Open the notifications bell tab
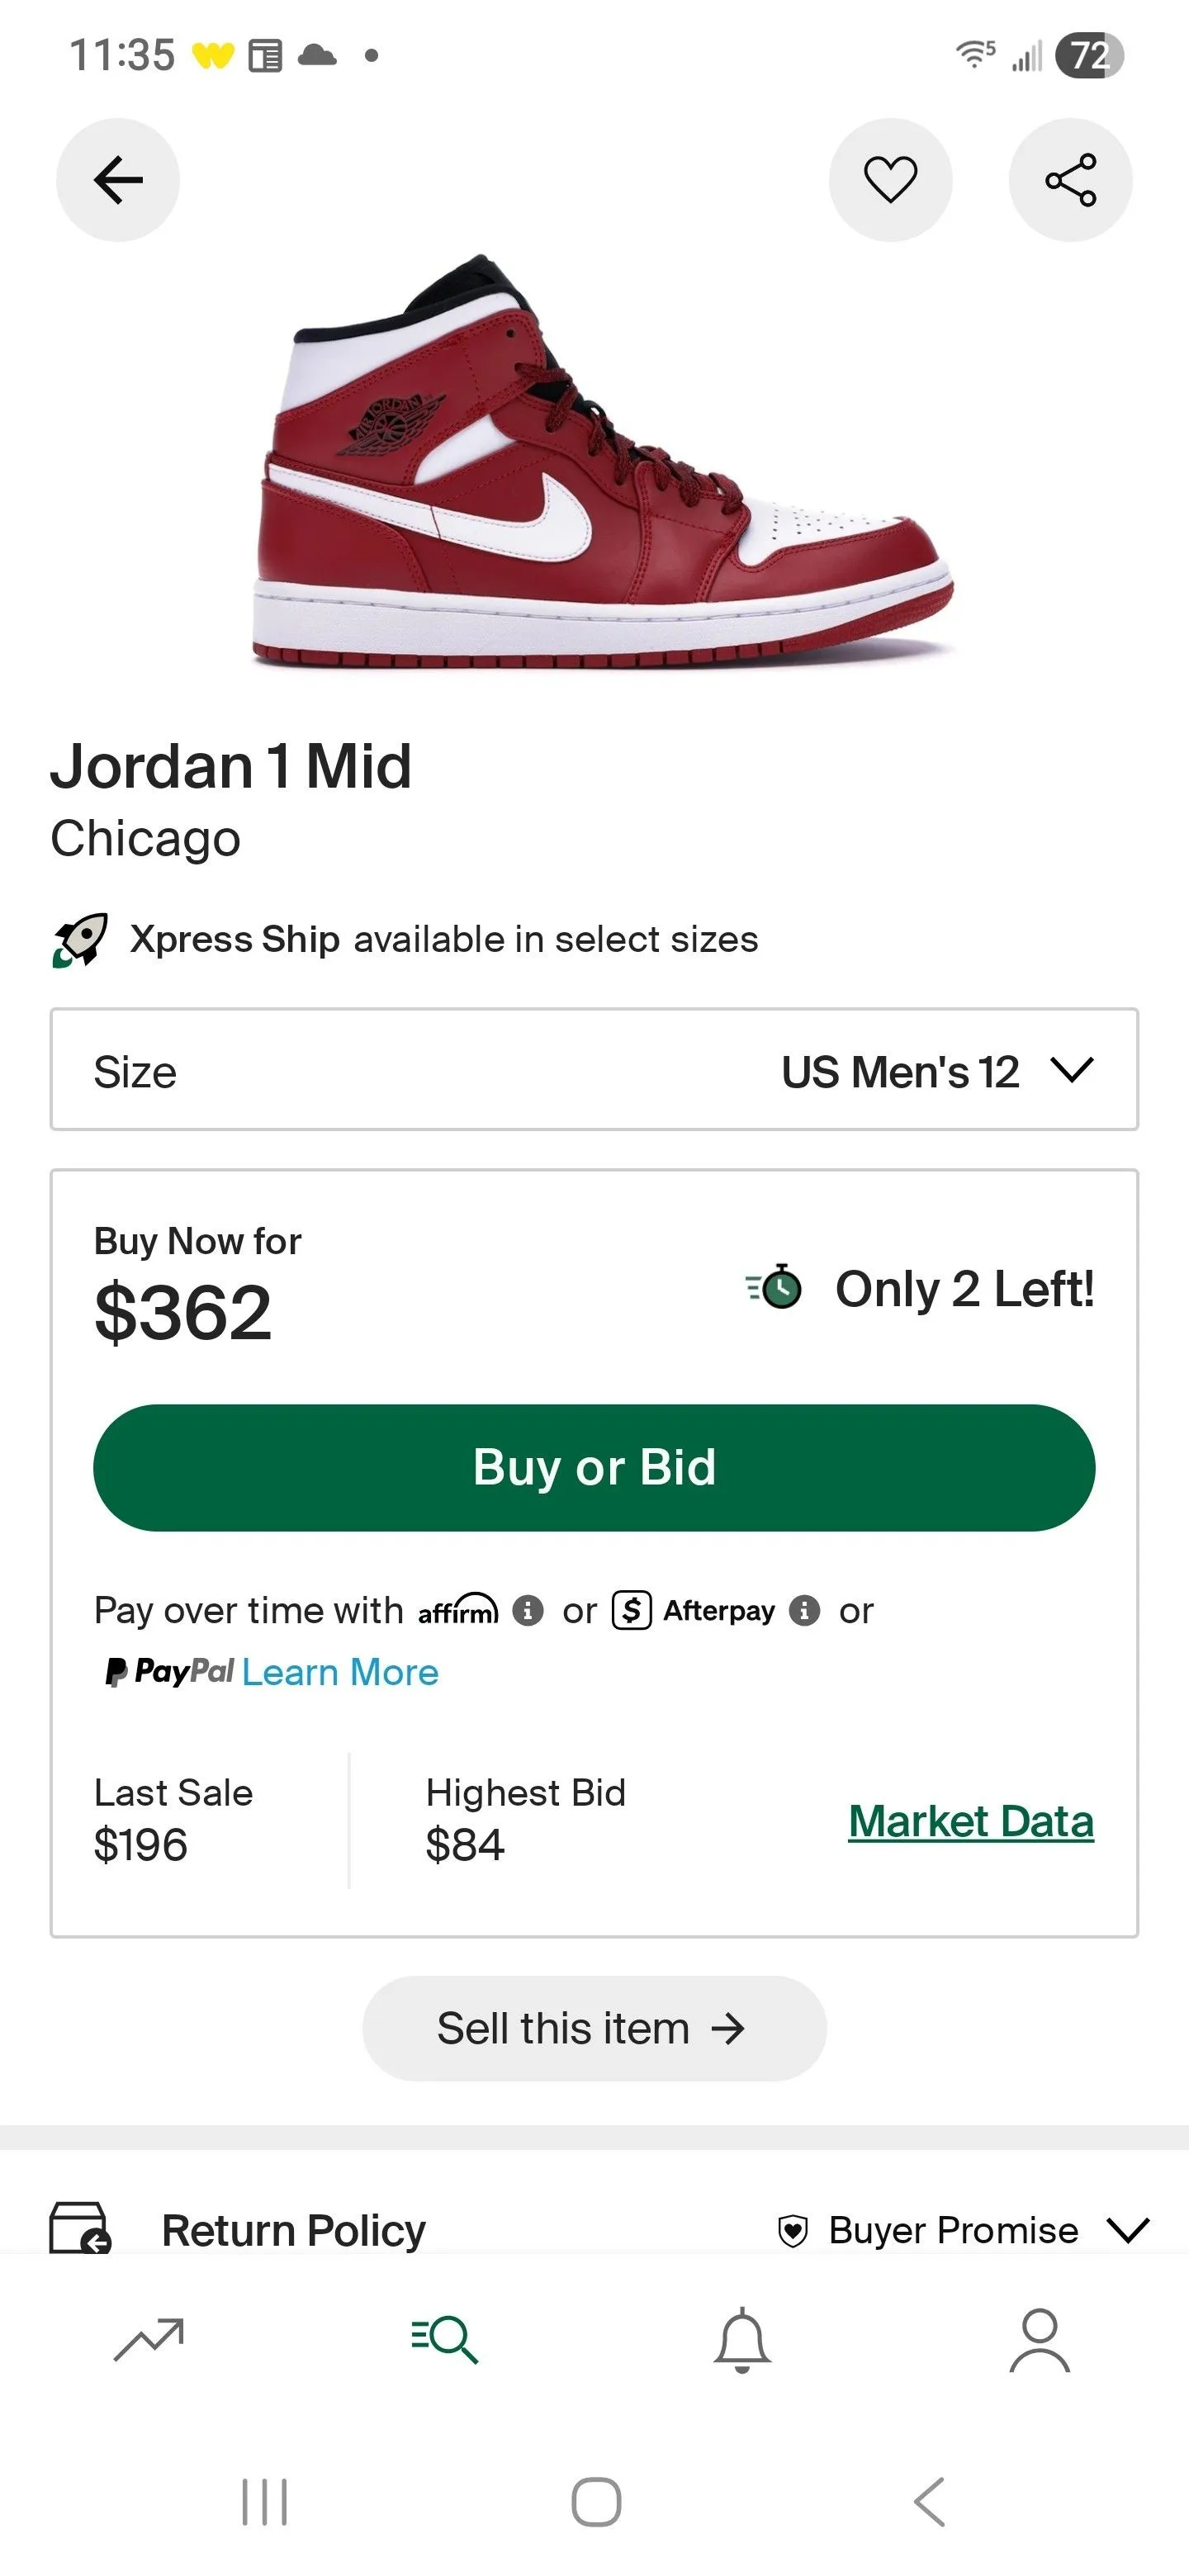The height and width of the screenshot is (2576, 1189). pos(742,2340)
